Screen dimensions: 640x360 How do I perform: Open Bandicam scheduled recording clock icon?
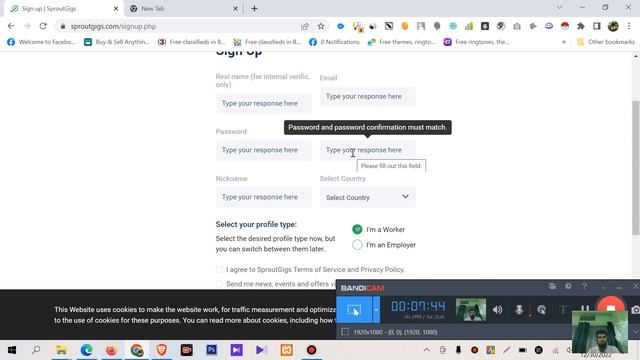[x=568, y=286]
